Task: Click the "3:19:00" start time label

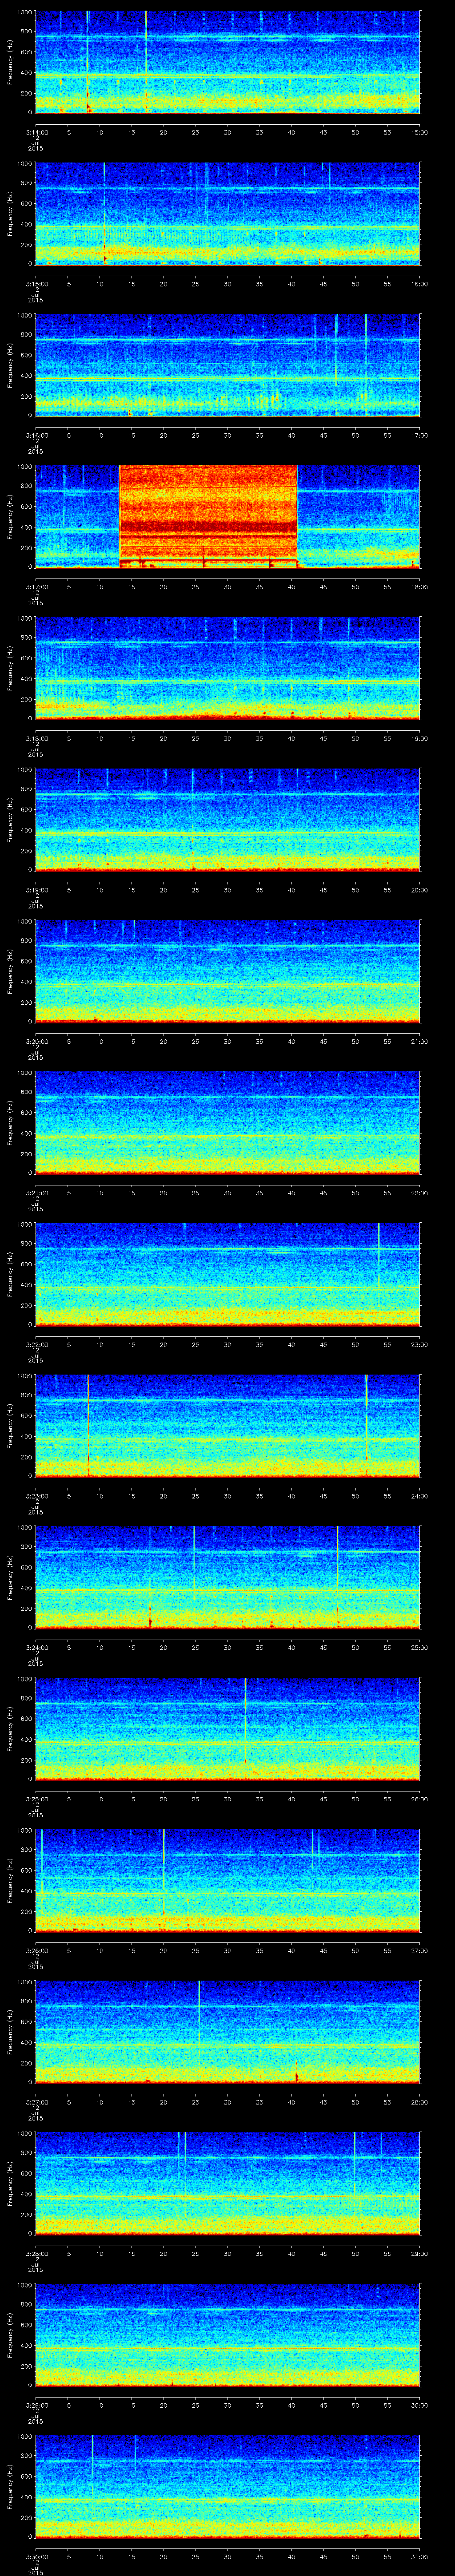Action: pos(36,890)
